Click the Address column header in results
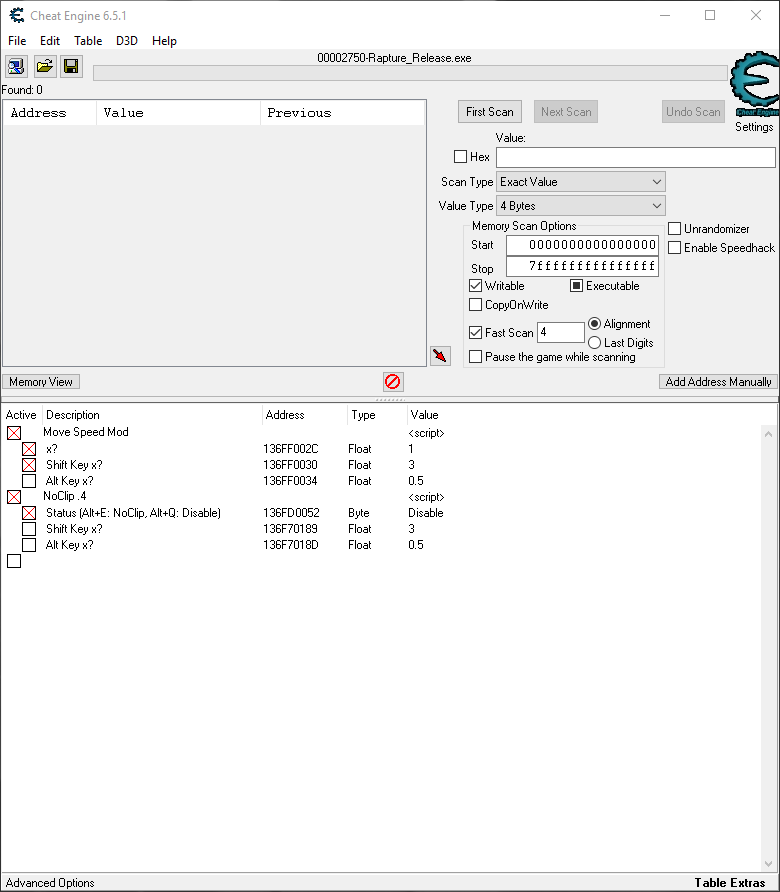The height and width of the screenshot is (892, 780). [50, 113]
